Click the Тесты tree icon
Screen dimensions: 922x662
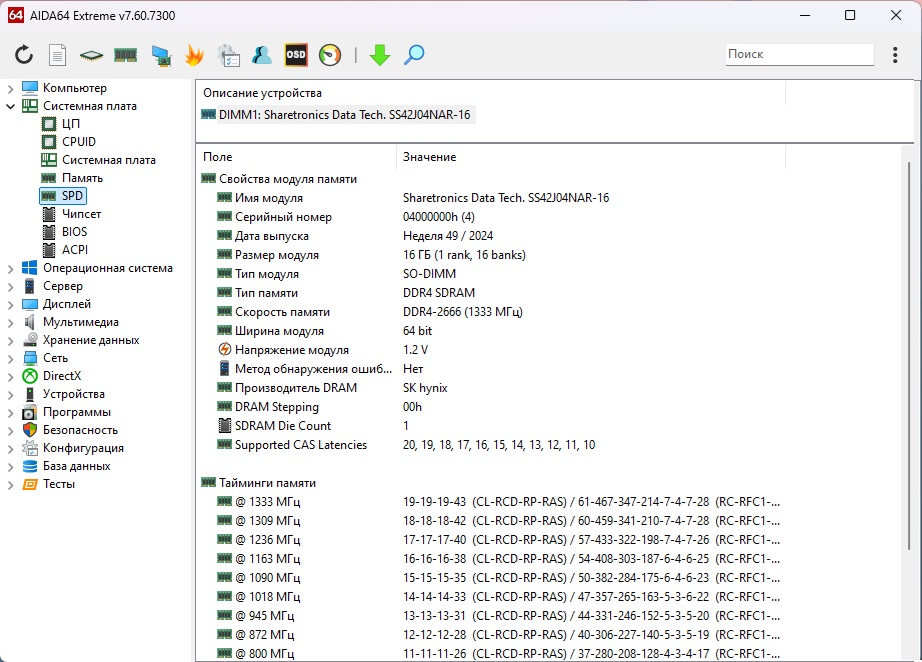[30, 484]
